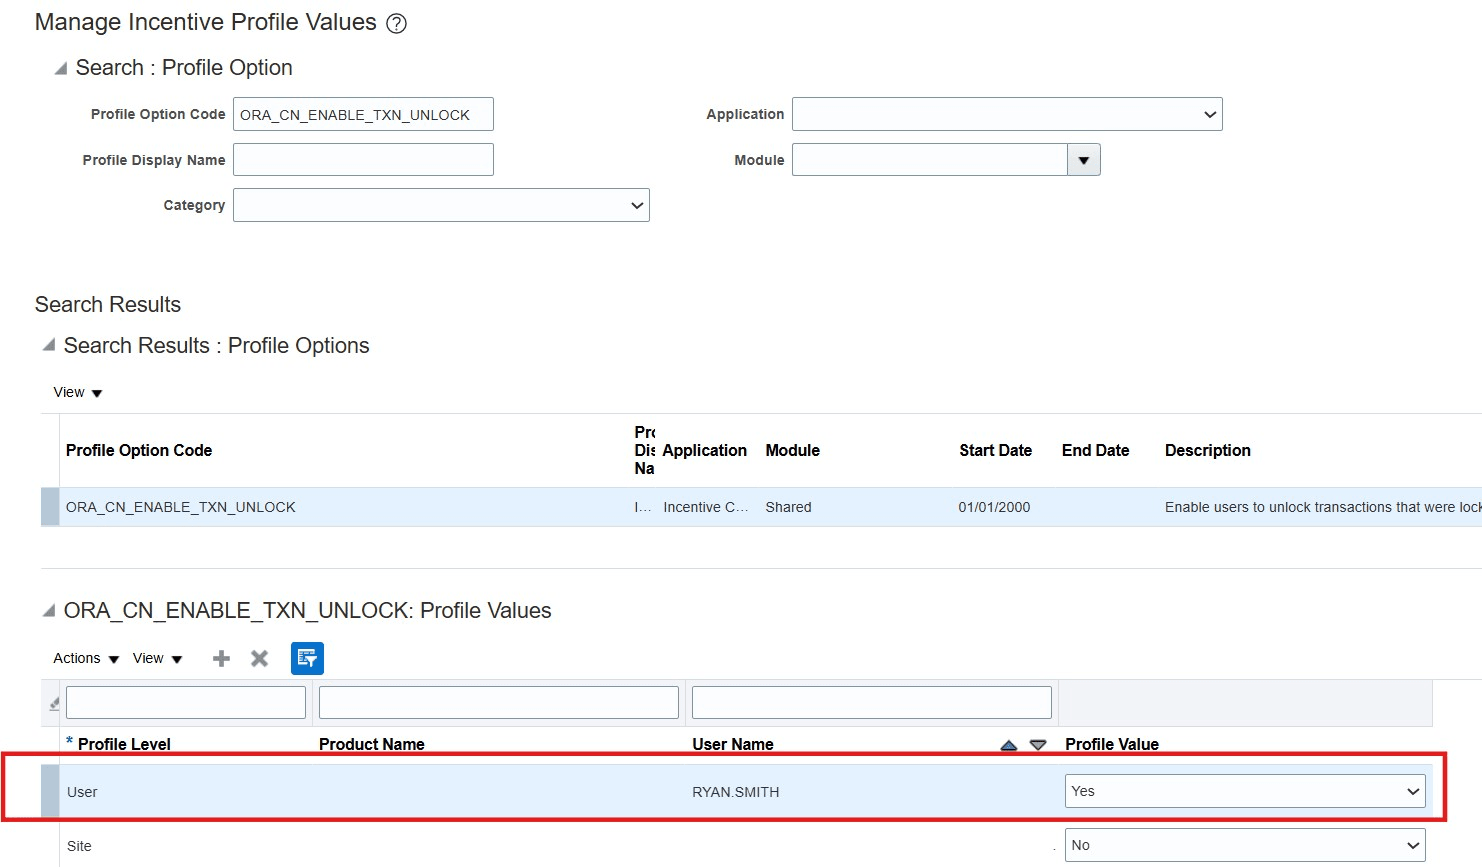This screenshot has width=1482, height=867.
Task: Open the Module dropdown arrow
Action: click(x=1084, y=160)
